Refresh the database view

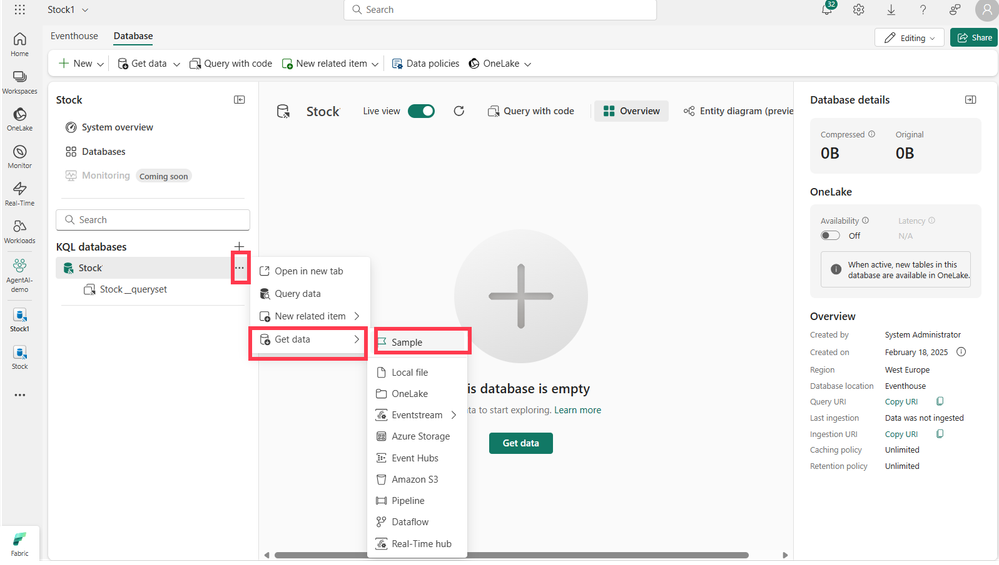click(459, 111)
